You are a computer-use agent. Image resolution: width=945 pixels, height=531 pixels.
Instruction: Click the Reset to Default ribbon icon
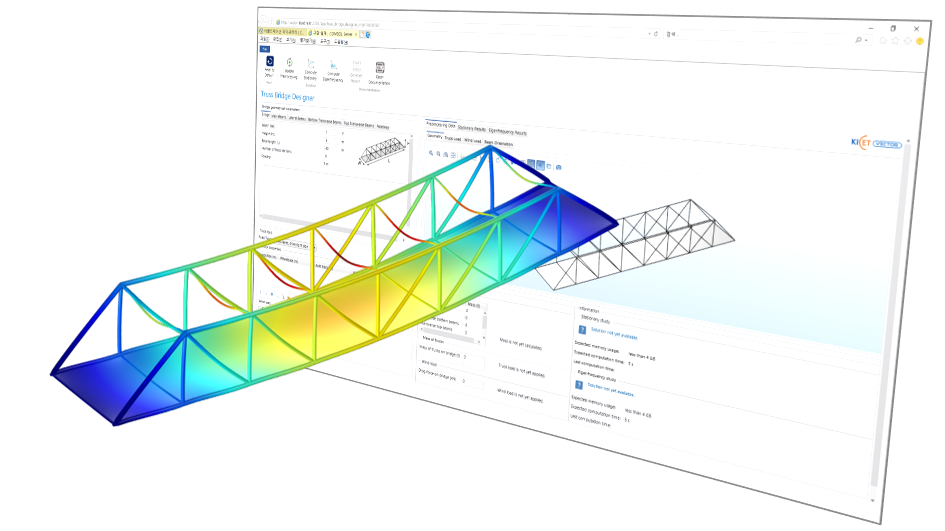click(x=269, y=62)
